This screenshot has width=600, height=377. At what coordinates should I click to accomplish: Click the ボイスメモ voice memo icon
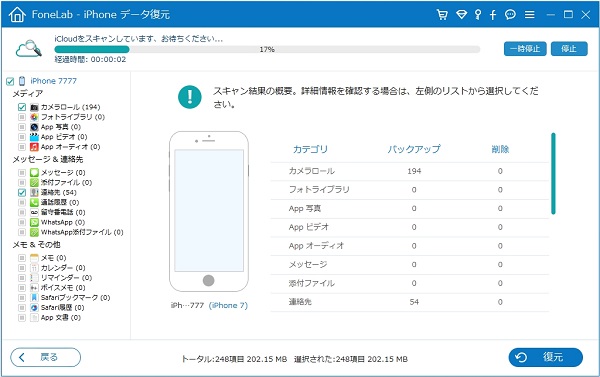[x=34, y=288]
